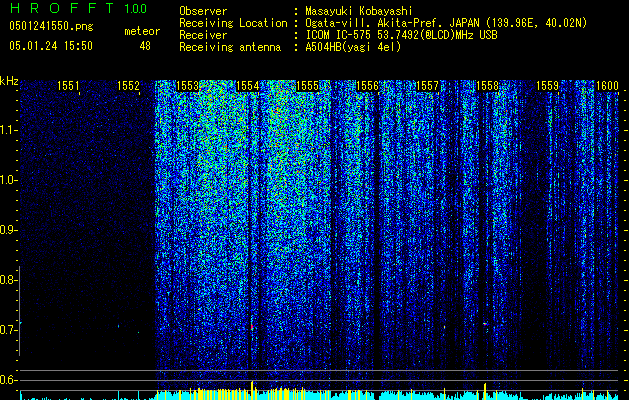
Task: Click the 1600 time axis marker
Action: point(607,86)
